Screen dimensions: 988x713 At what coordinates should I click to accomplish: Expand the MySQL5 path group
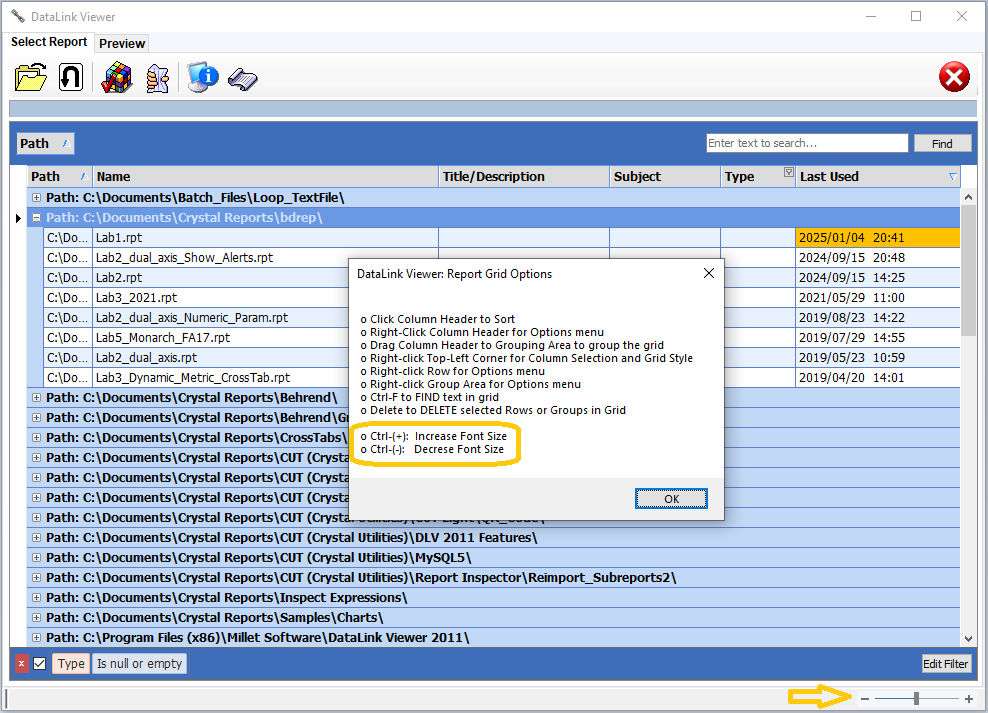pos(37,558)
